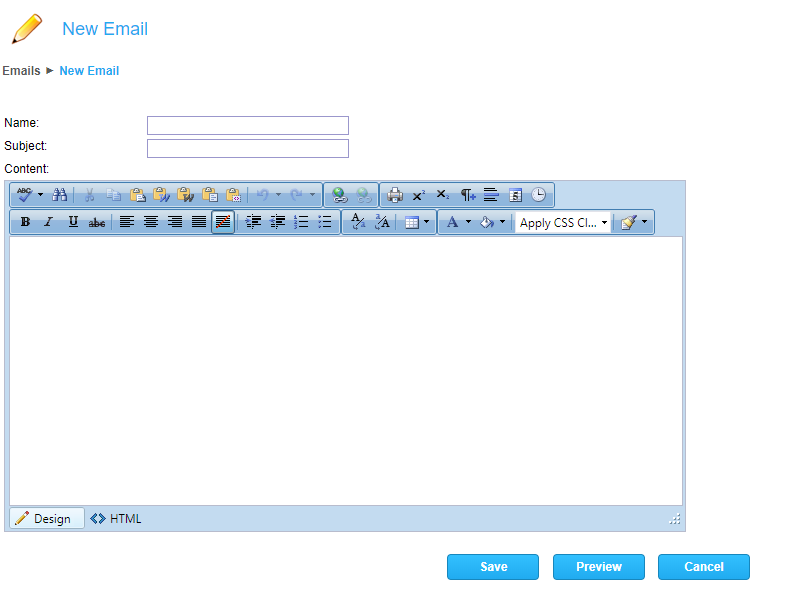The width and height of the screenshot is (808, 613).
Task: Switch to the Design view tab
Action: pos(46,519)
